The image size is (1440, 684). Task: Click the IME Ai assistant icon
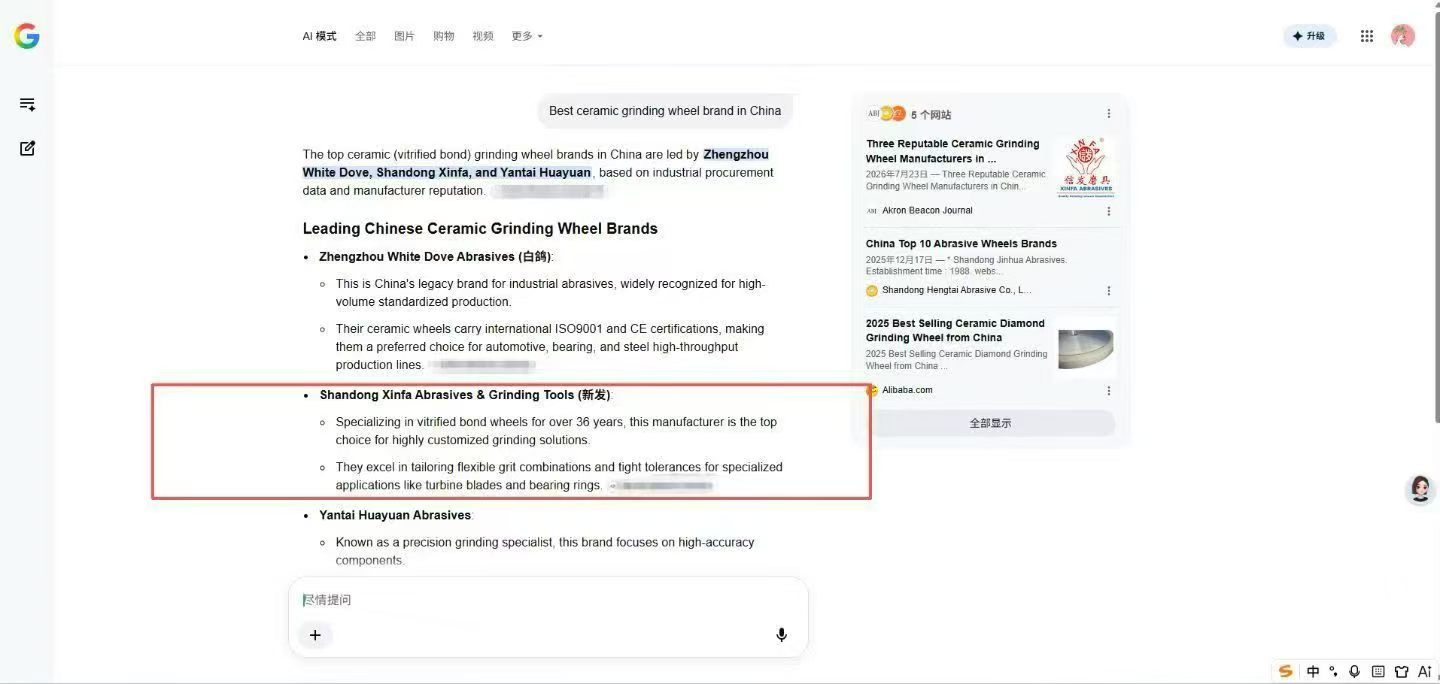point(1425,671)
